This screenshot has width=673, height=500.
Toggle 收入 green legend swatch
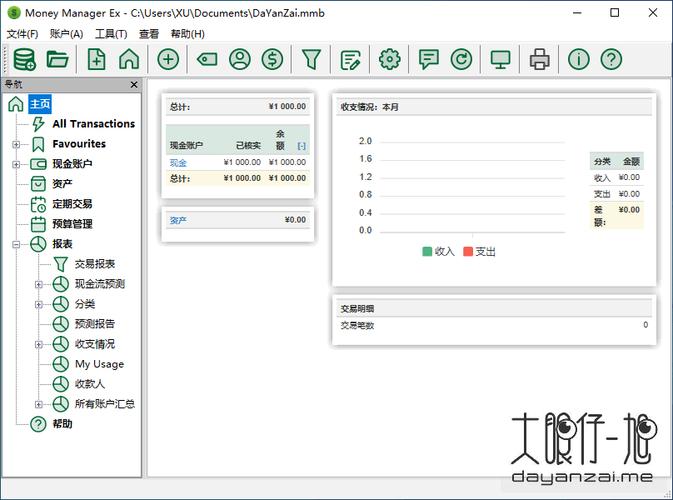[x=427, y=251]
